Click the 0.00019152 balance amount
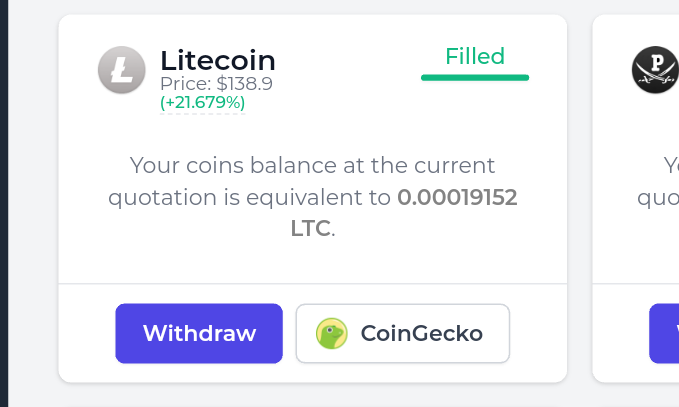The height and width of the screenshot is (407, 679). click(457, 197)
